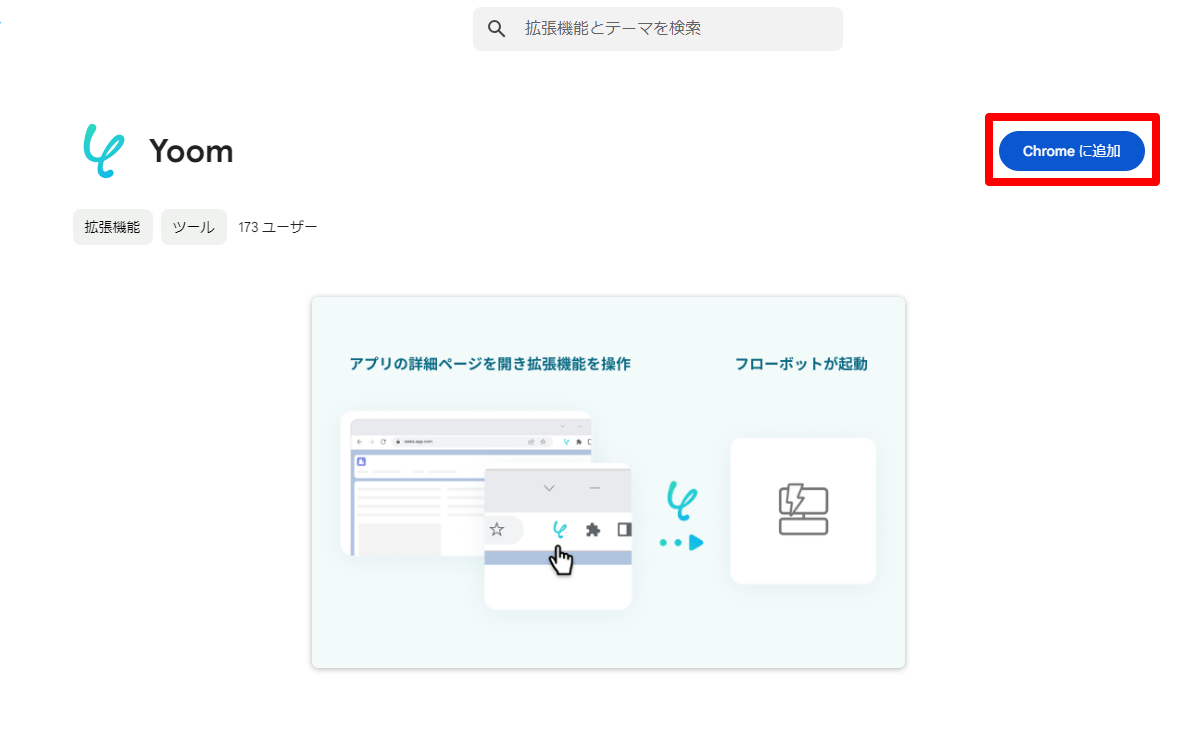Click the flowbot lightning icon in the screenshot
Viewport: 1200px width, 737px height.
tap(803, 510)
